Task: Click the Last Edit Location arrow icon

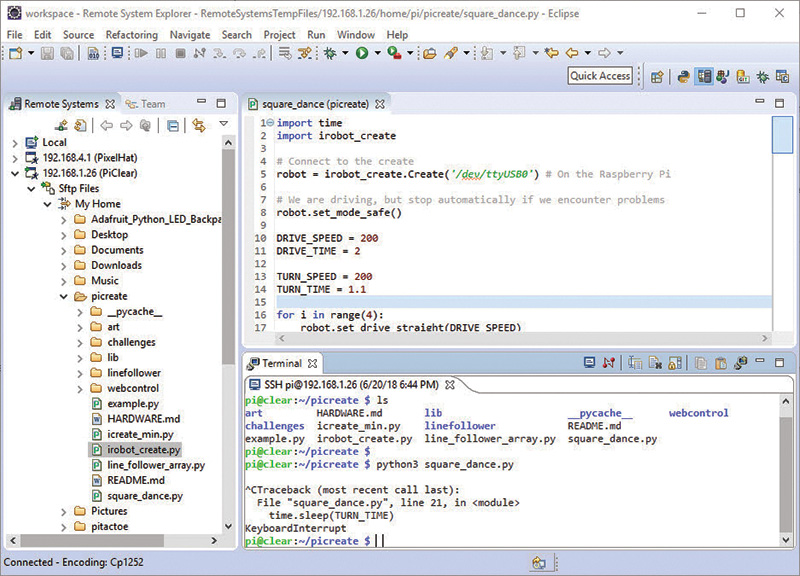Action: 552,53
